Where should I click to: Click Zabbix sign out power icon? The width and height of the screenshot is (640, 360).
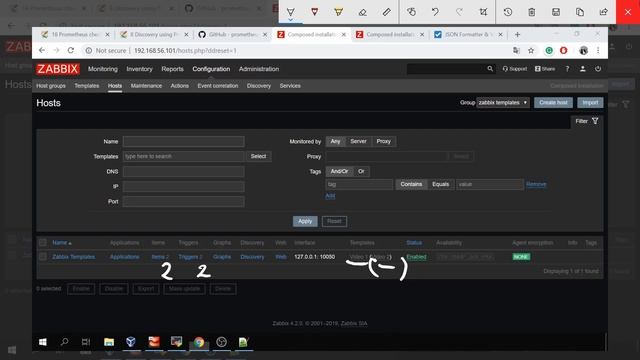point(598,69)
